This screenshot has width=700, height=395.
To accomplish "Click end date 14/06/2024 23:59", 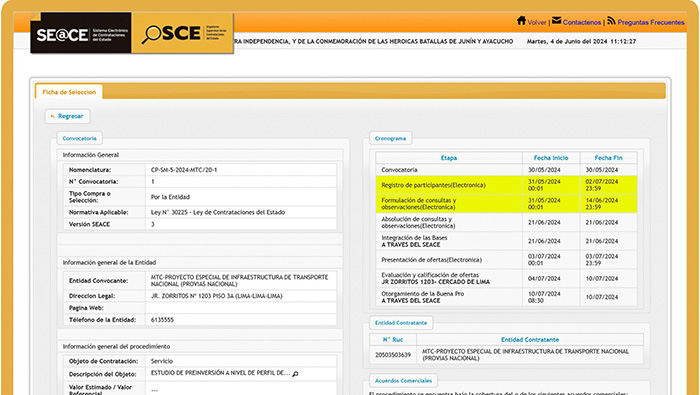I will (x=602, y=204).
